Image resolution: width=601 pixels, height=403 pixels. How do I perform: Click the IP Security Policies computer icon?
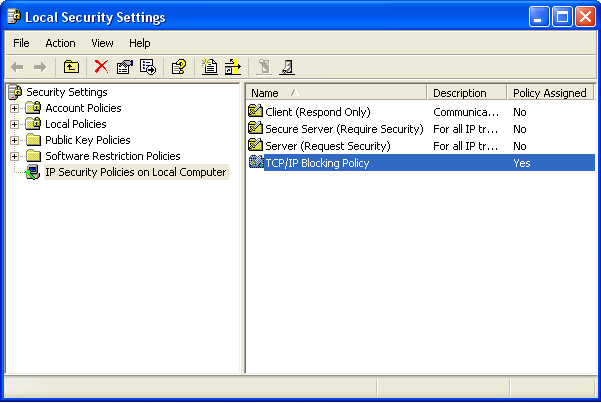pyautogui.click(x=33, y=172)
